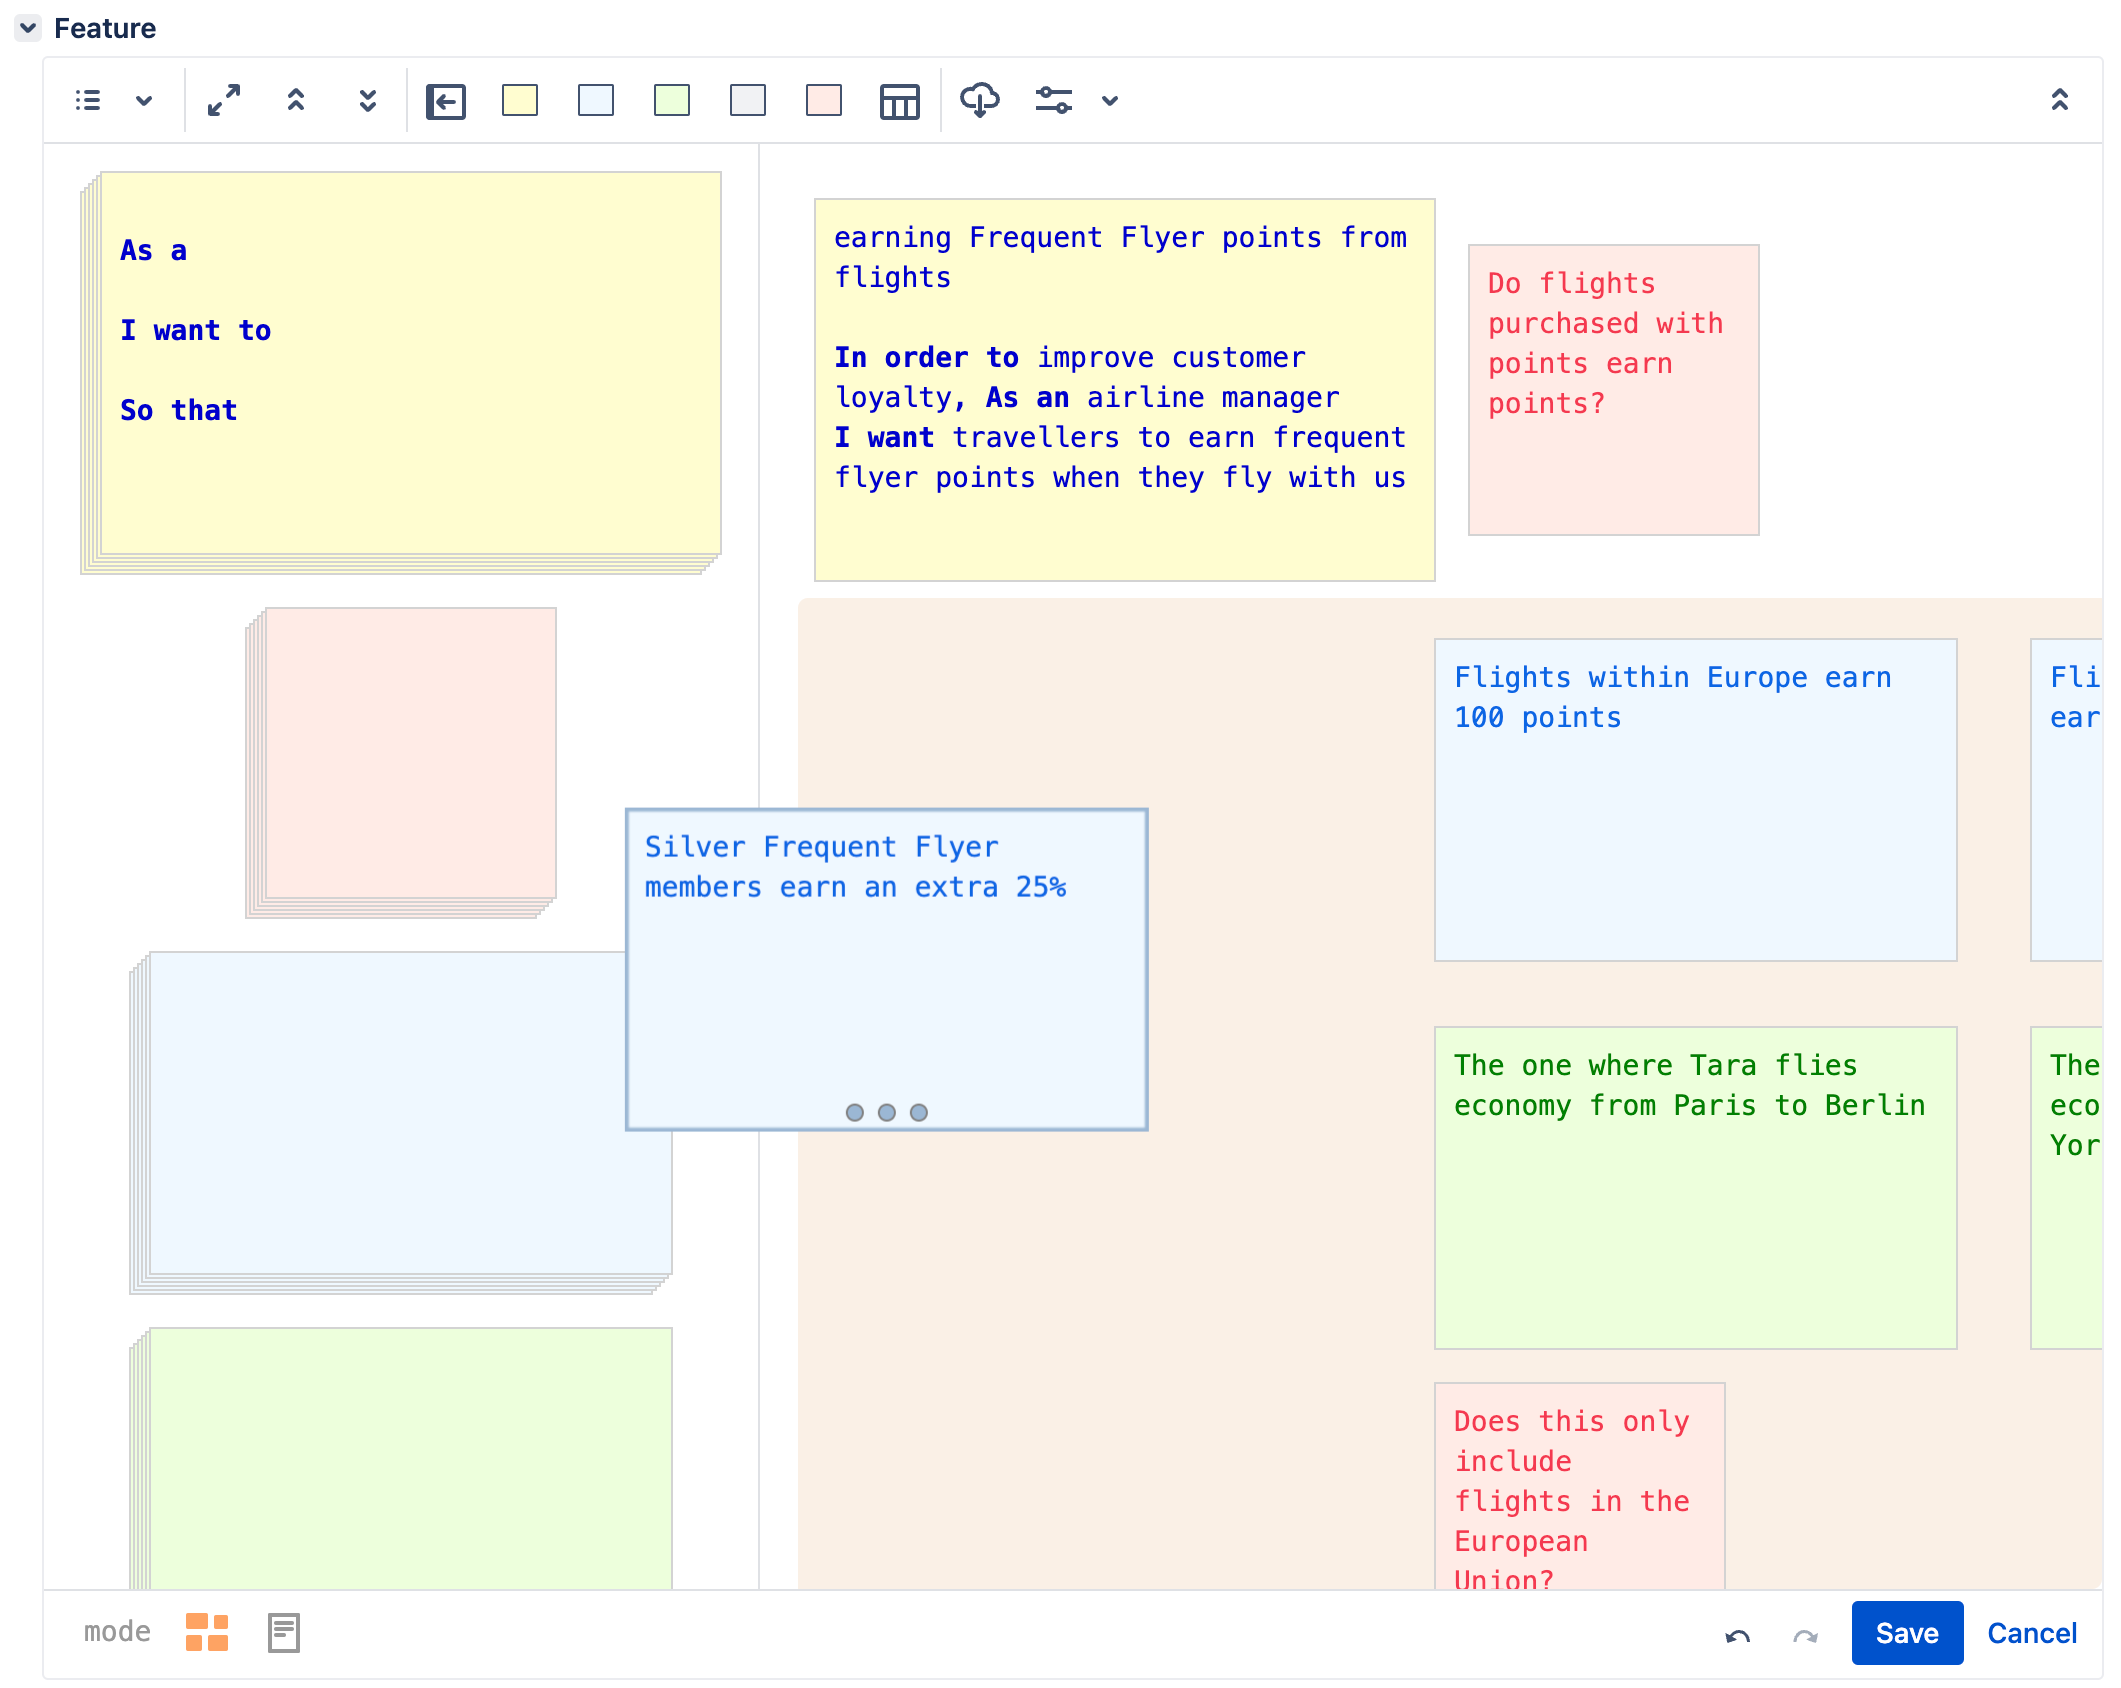The width and height of the screenshot is (2121, 1688).
Task: Click the collapse side panel arrow icon
Action: pyautogui.click(x=446, y=101)
